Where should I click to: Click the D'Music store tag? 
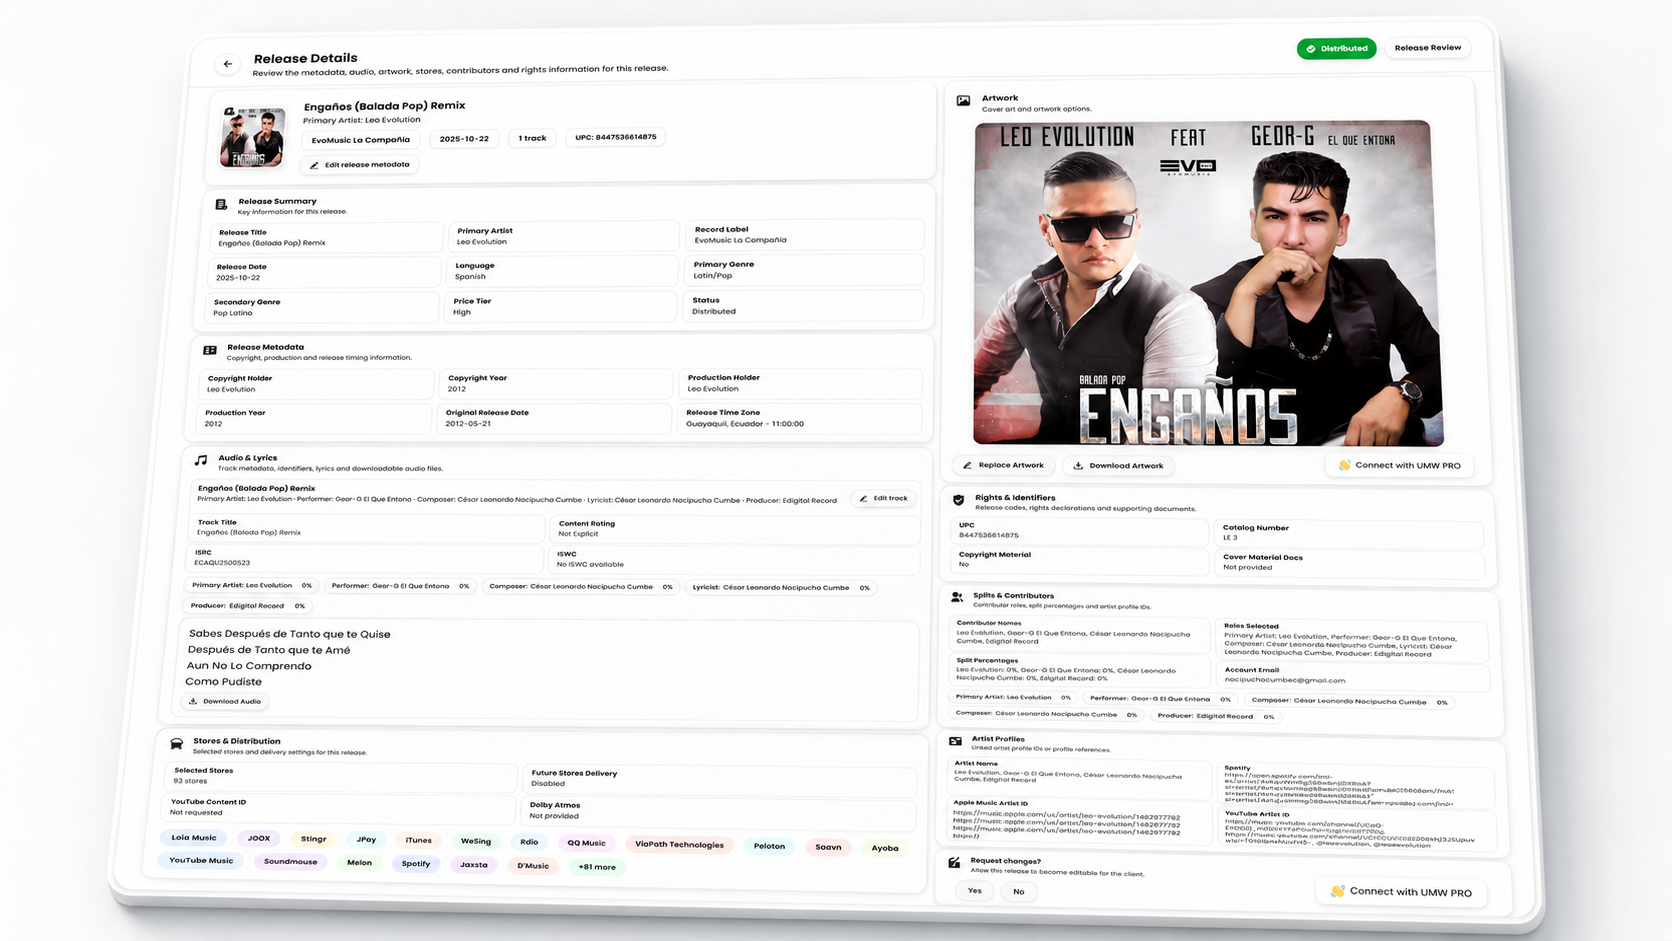point(533,865)
